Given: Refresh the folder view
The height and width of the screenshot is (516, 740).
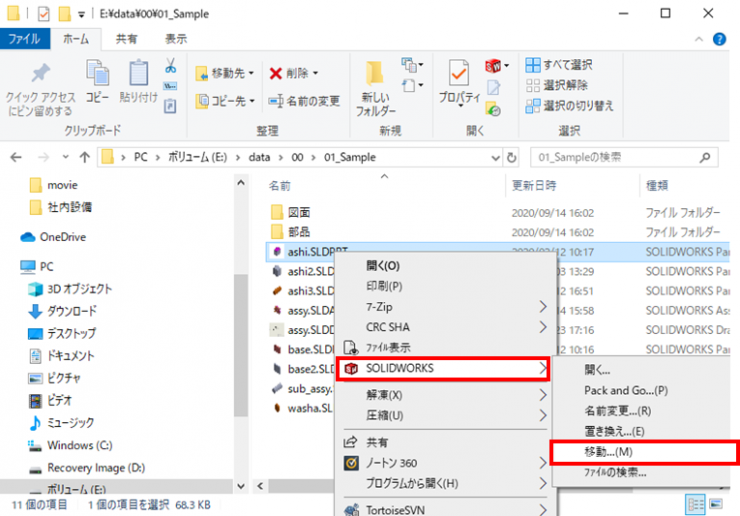Looking at the screenshot, I should pos(512,158).
